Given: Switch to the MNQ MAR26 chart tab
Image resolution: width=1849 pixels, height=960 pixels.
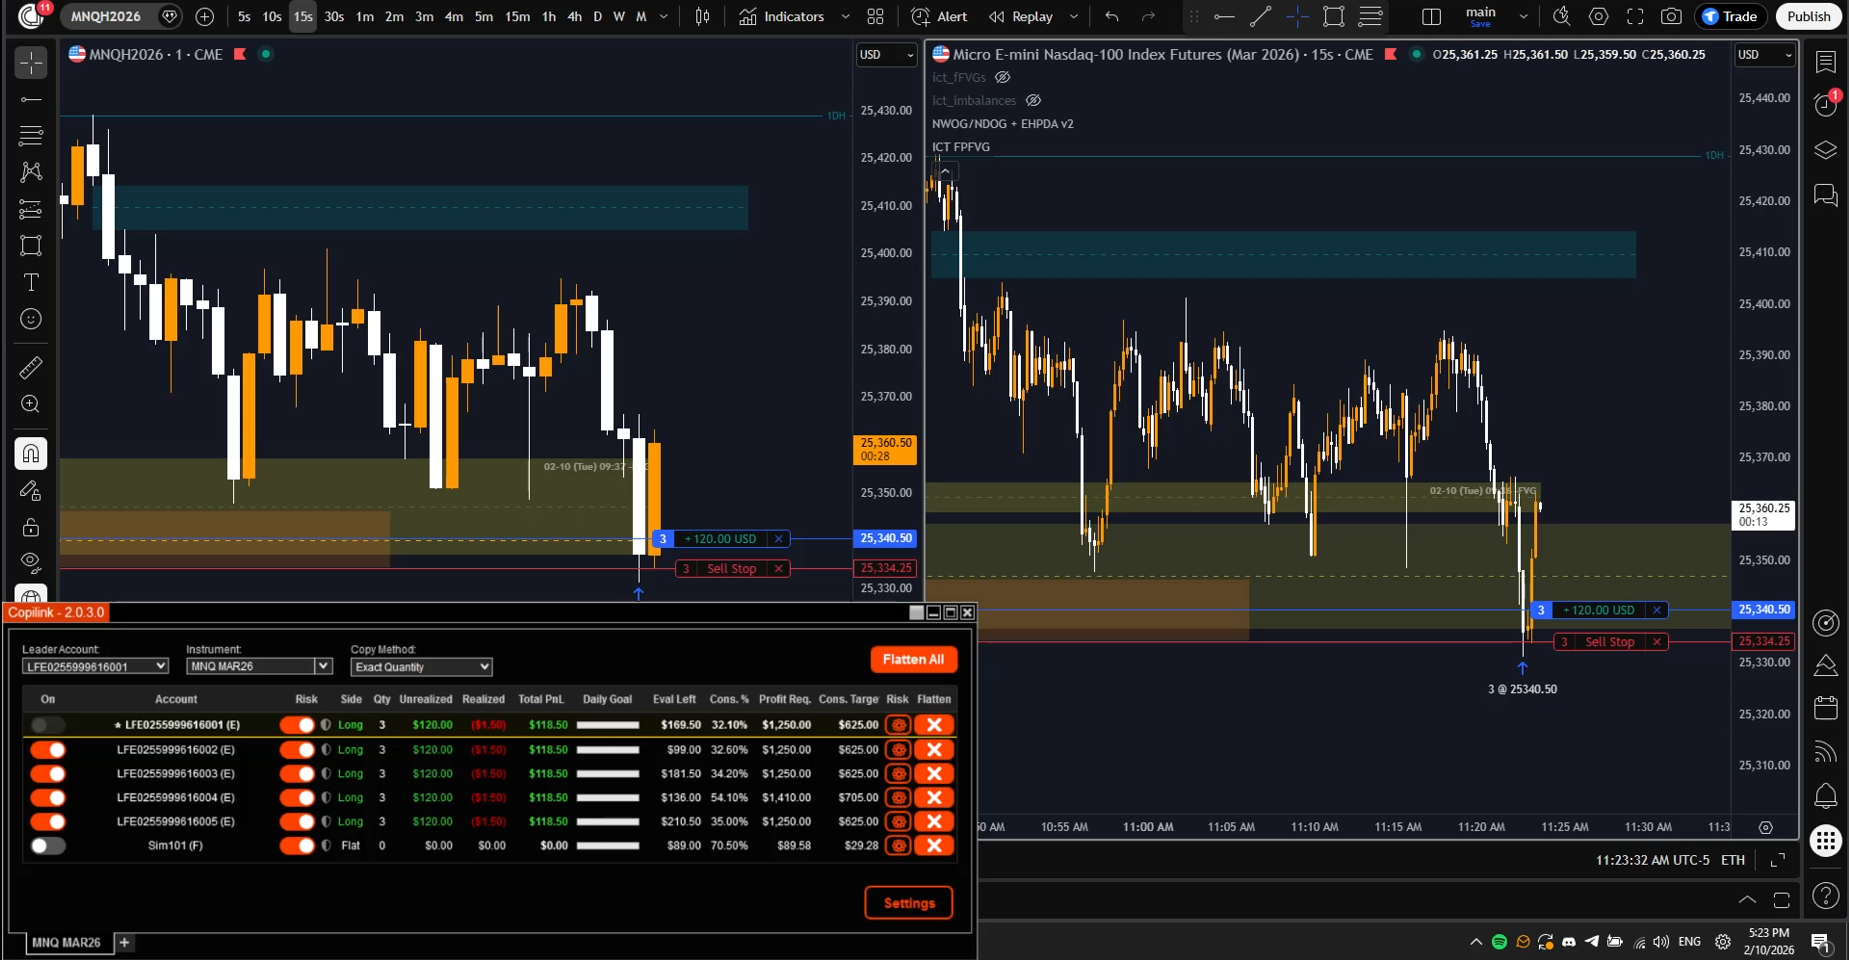Looking at the screenshot, I should tap(66, 942).
